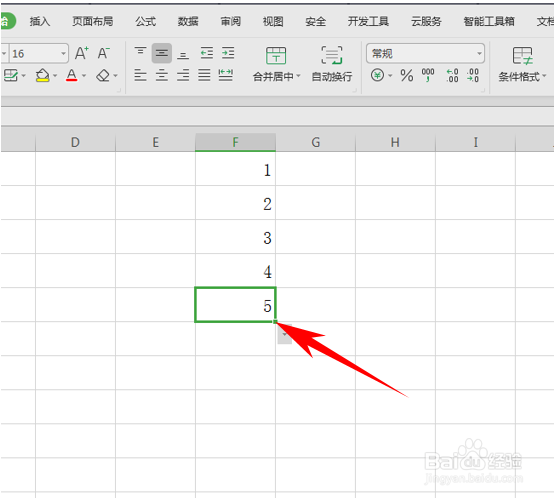Apply percent style
Viewport: 554px width, 498px height.
tap(407, 75)
